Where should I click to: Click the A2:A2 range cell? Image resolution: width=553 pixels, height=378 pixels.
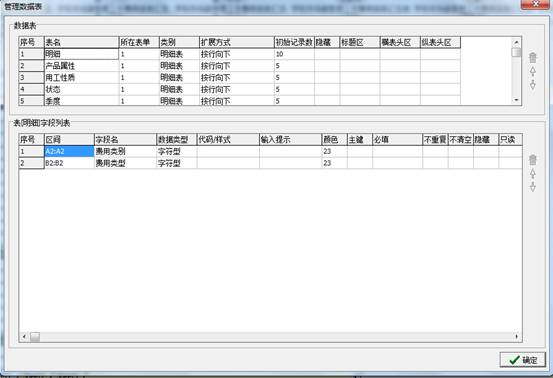[69, 151]
